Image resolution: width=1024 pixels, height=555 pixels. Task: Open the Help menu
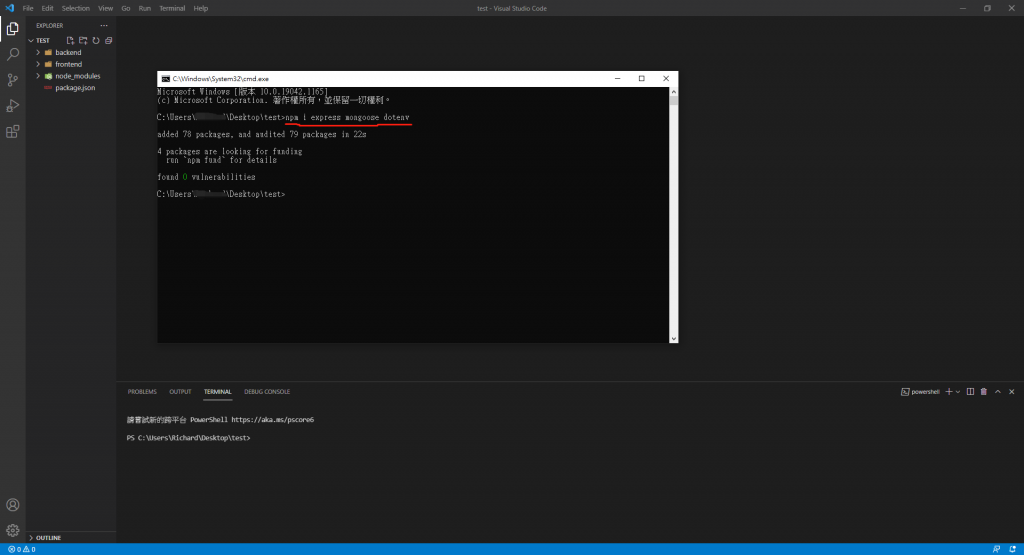pos(200,8)
